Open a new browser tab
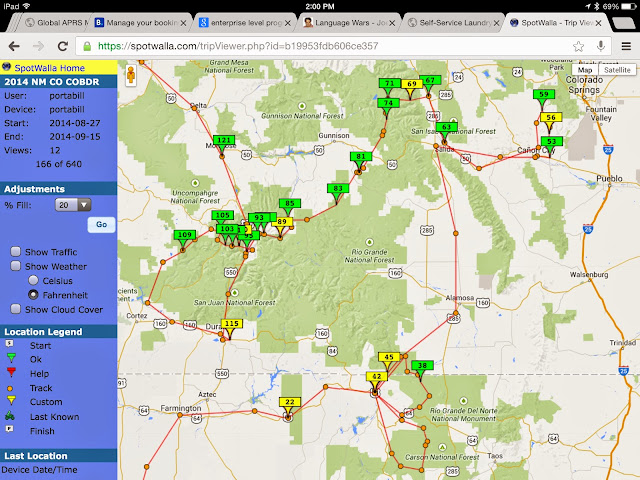Viewport: 640px width, 480px height. point(623,23)
